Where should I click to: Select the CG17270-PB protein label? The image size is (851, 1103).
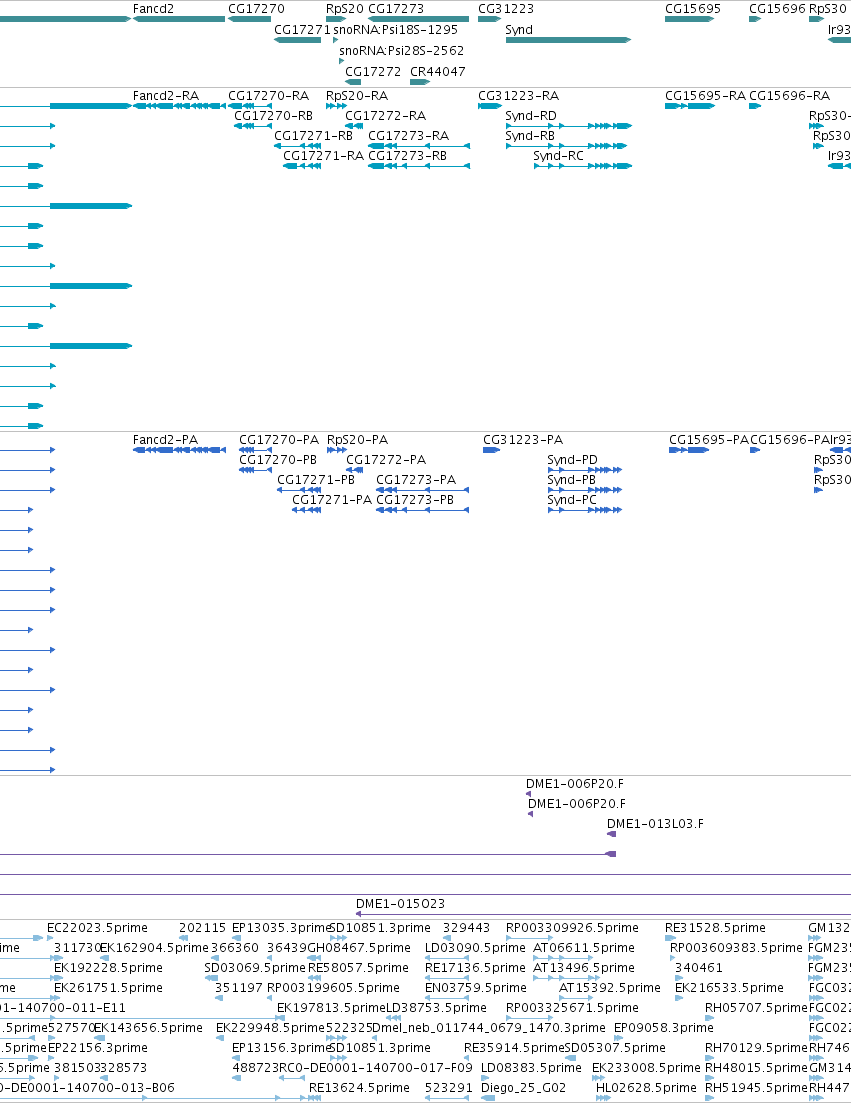click(x=278, y=460)
